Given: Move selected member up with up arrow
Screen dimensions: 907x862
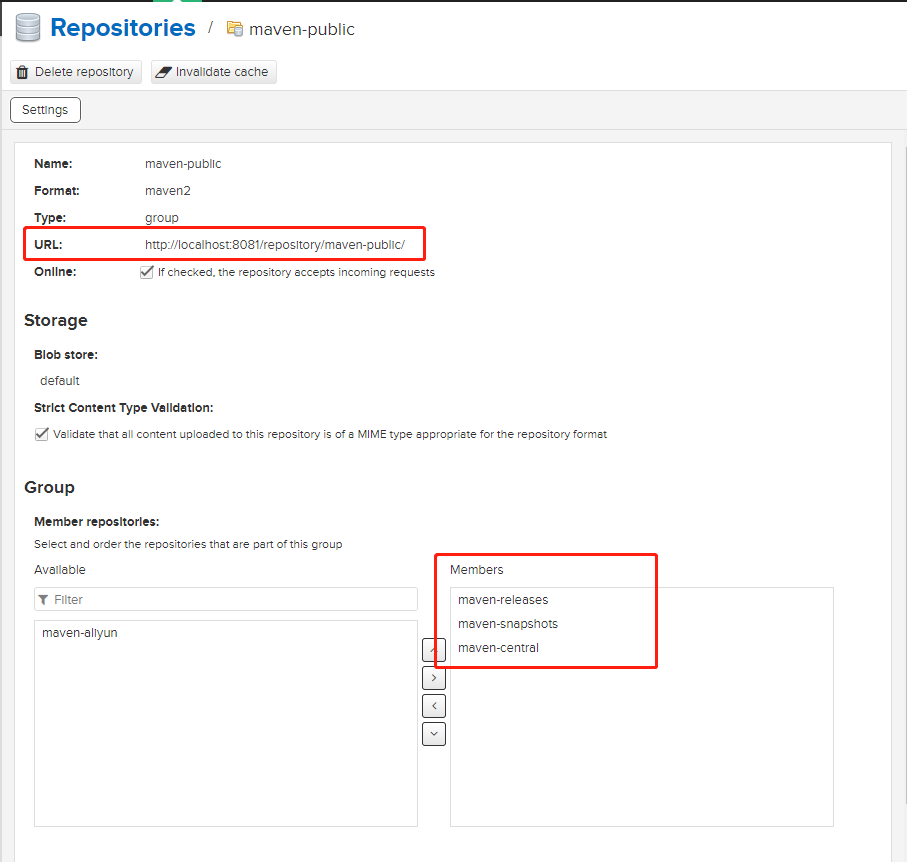Looking at the screenshot, I should pyautogui.click(x=434, y=651).
